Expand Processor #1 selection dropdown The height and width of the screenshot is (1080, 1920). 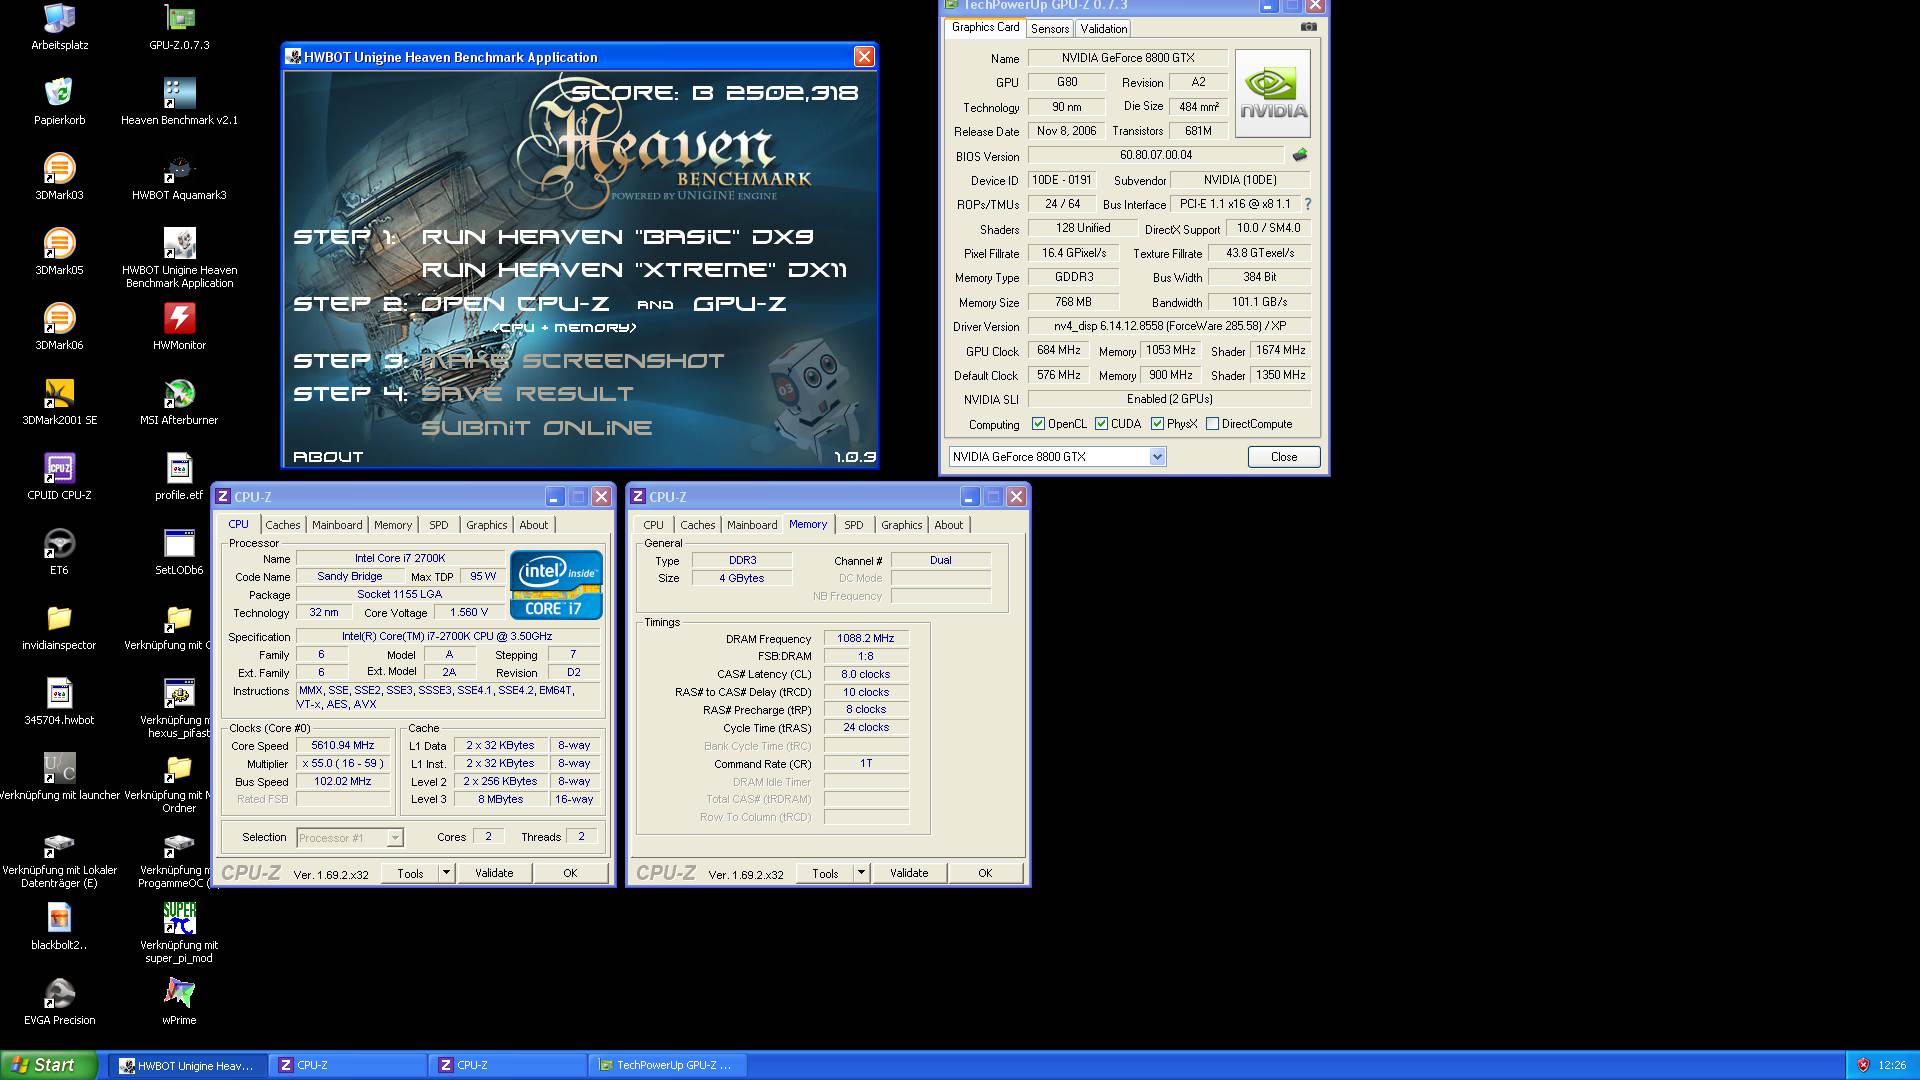coord(395,838)
